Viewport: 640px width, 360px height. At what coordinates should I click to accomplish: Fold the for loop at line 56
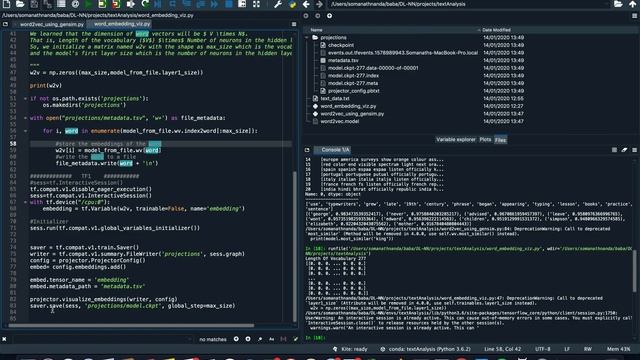coord(25,131)
